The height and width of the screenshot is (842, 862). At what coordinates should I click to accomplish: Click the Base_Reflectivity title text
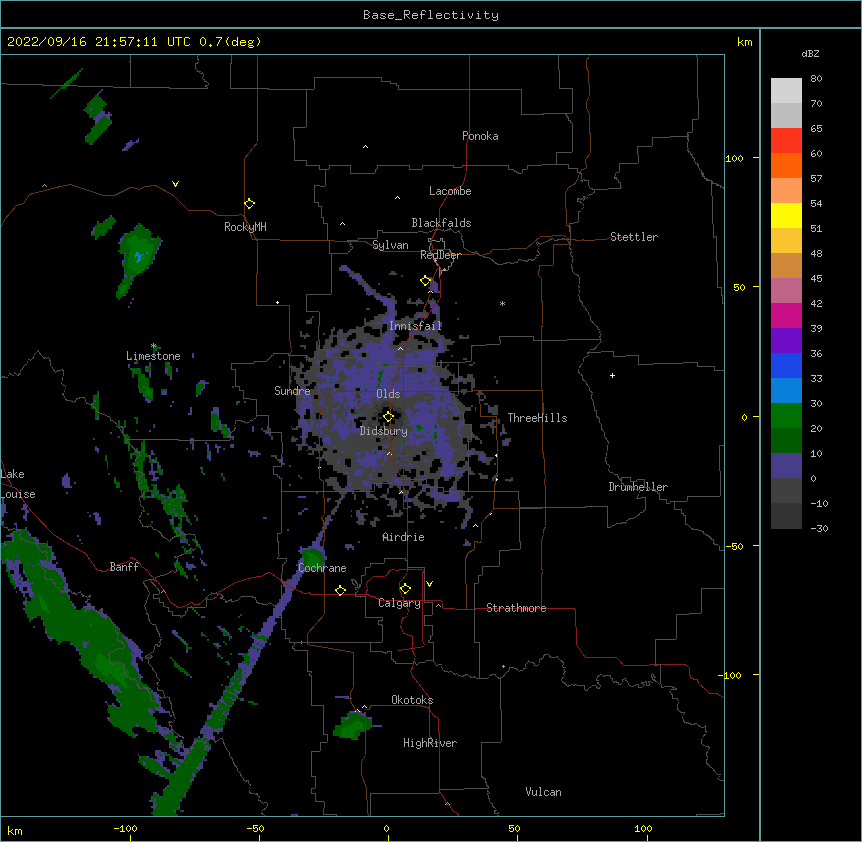pos(431,15)
